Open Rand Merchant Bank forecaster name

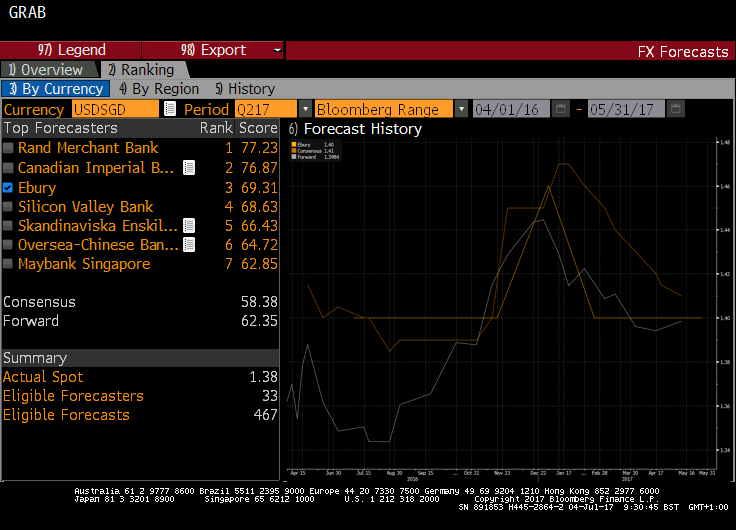tap(88, 148)
